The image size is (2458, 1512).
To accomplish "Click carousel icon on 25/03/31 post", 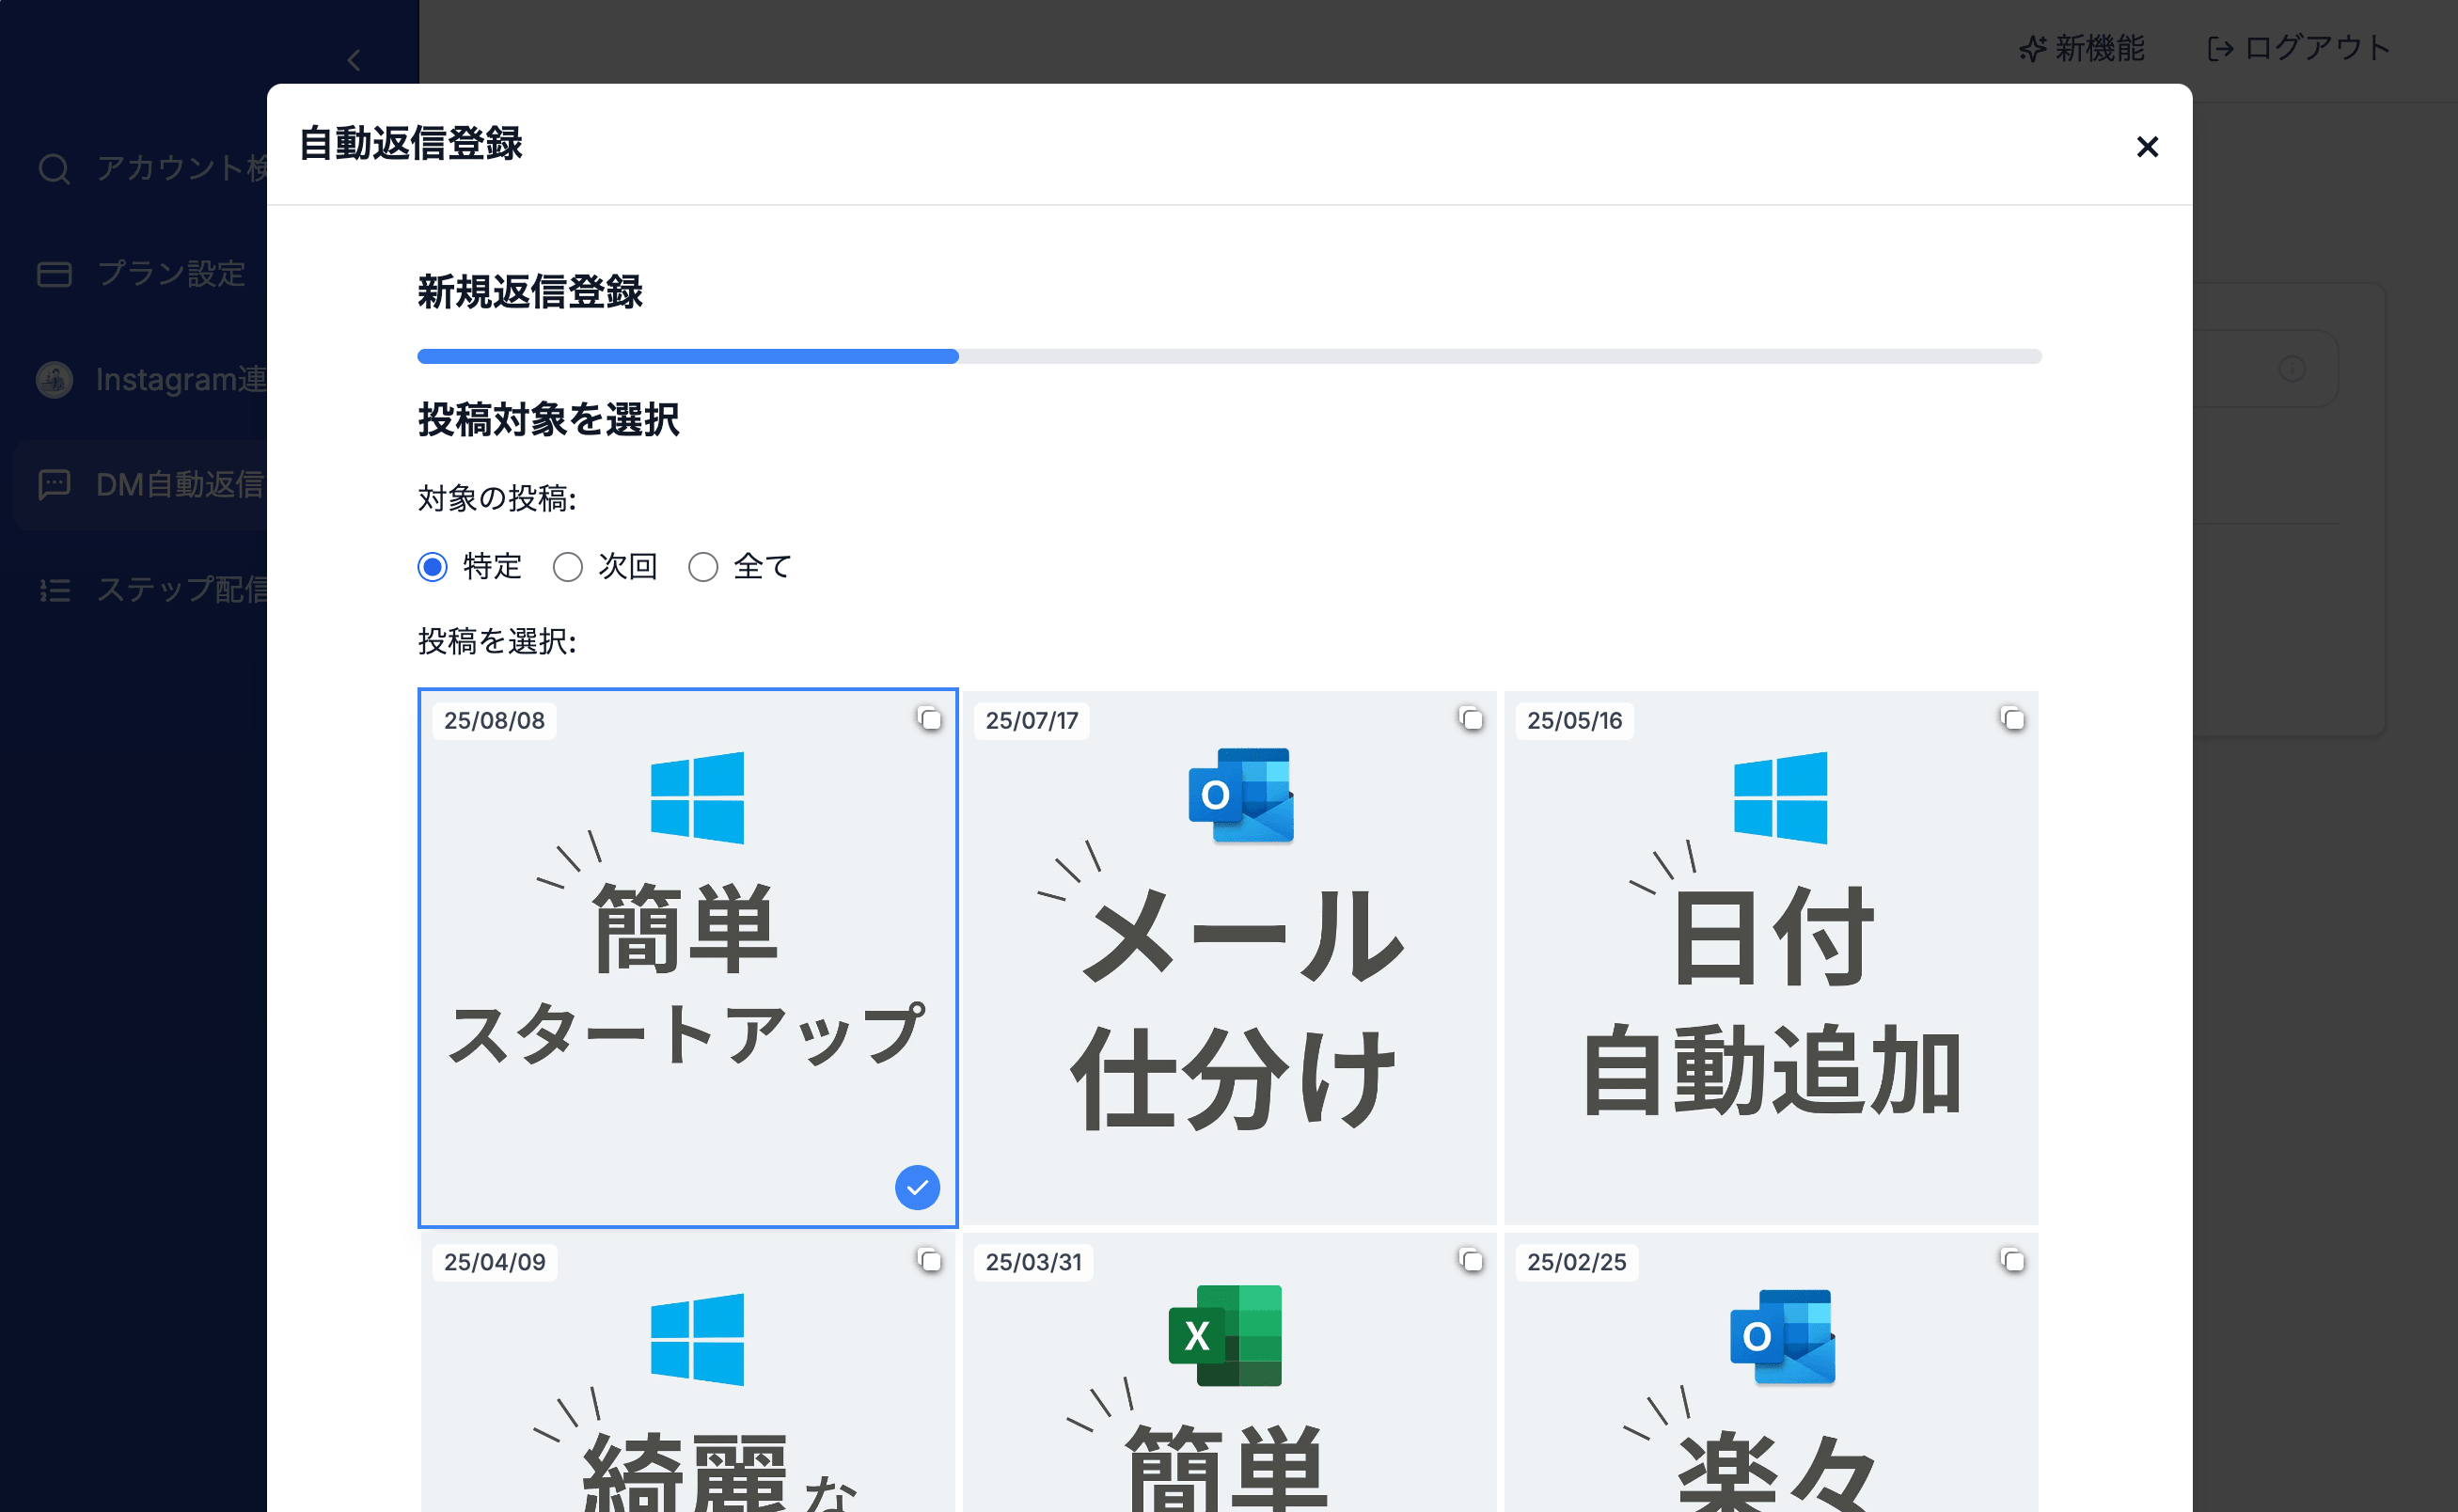I will click(1470, 1260).
